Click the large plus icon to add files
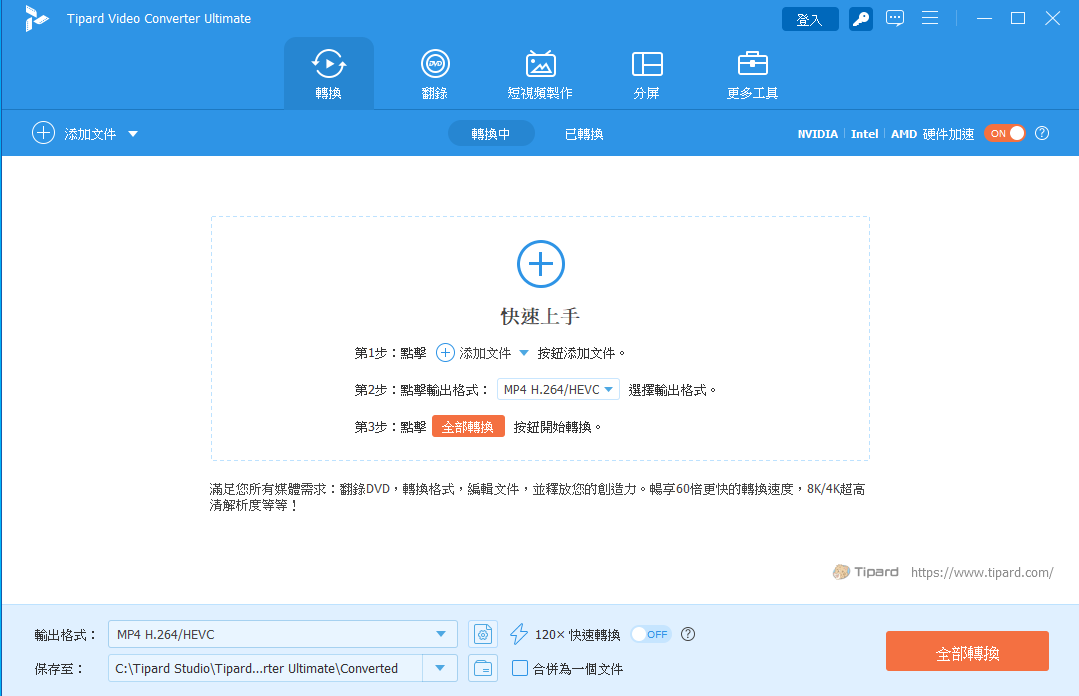This screenshot has height=696, width=1079. [x=540, y=264]
